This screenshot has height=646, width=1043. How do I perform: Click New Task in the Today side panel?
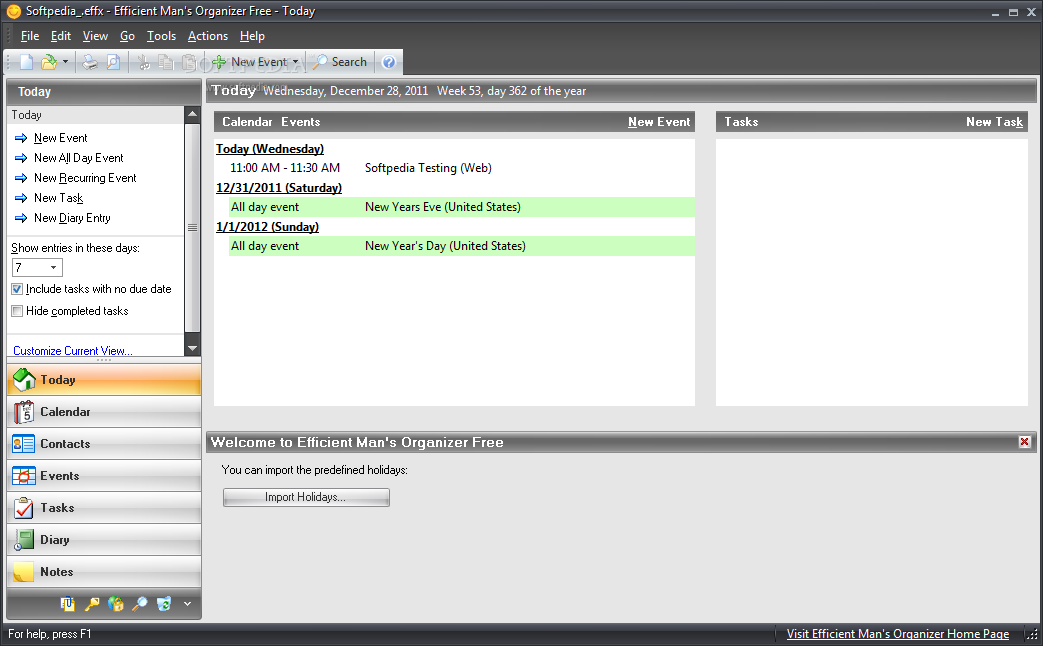[x=59, y=198]
